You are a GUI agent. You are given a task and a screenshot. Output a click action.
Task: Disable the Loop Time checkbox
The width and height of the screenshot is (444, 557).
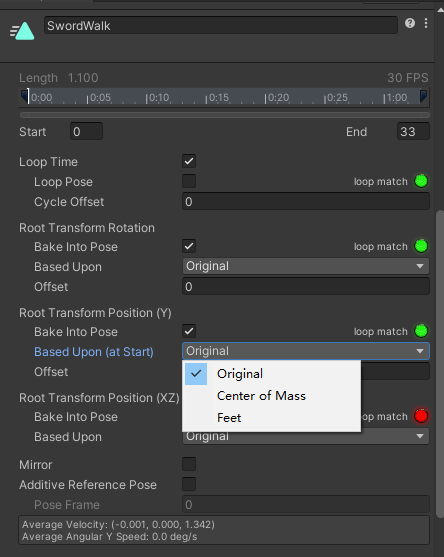189,161
